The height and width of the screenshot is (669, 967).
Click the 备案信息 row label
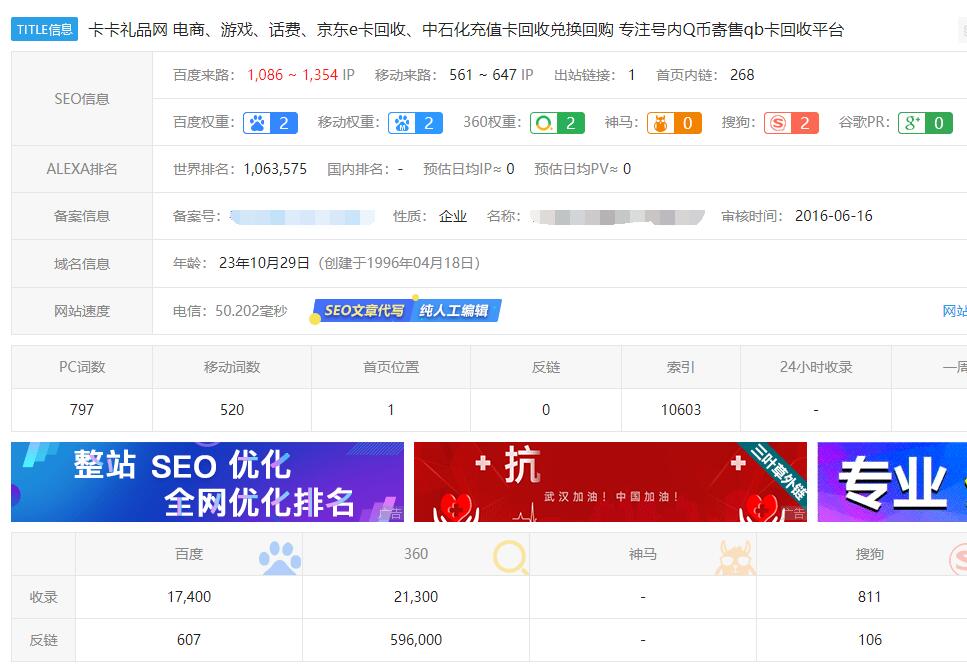(82, 216)
